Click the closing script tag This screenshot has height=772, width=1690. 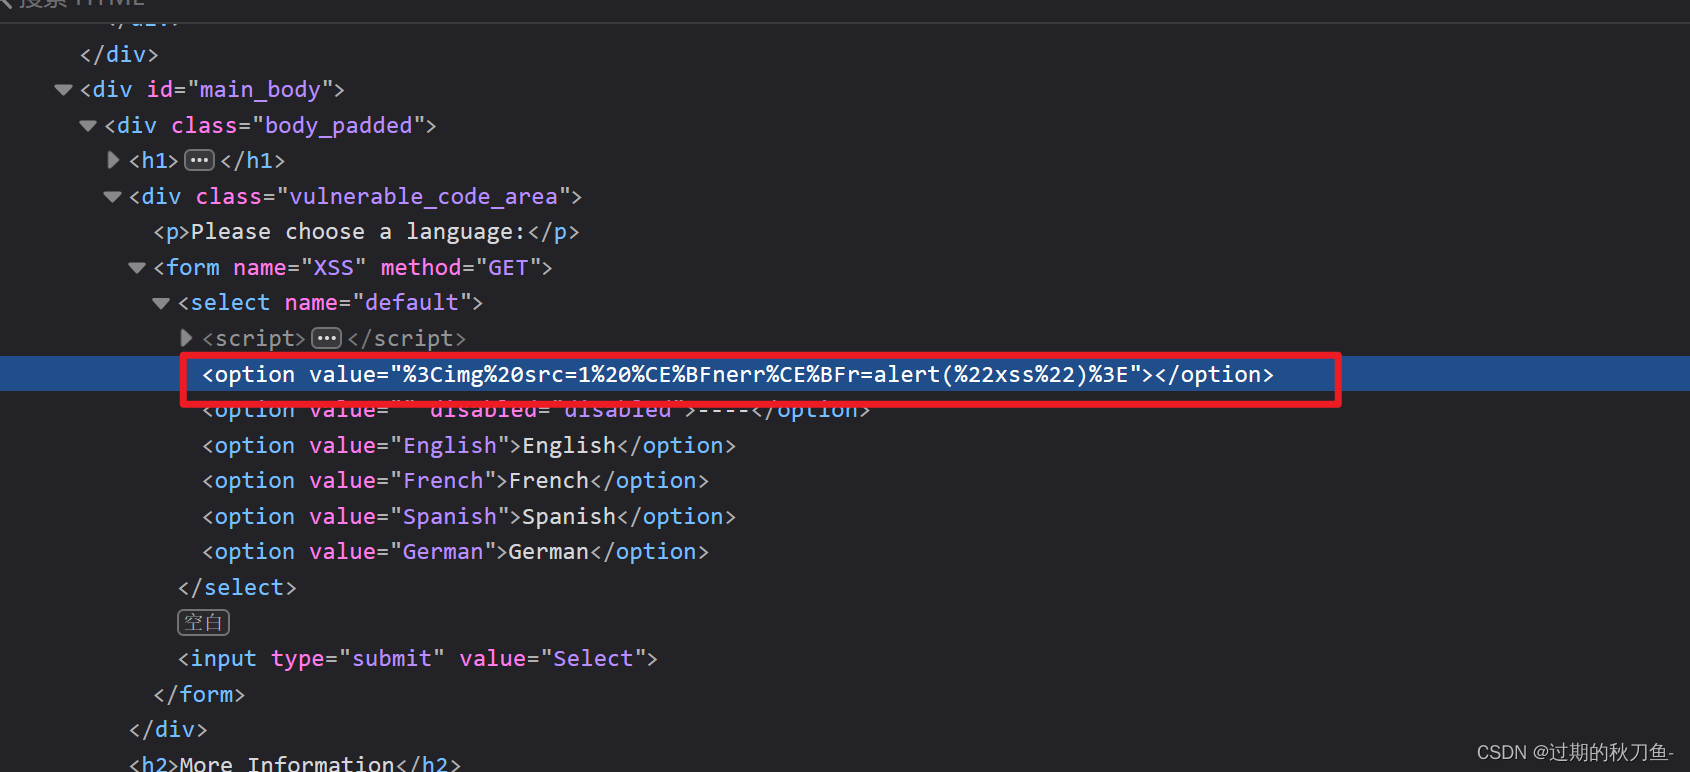[x=406, y=338]
